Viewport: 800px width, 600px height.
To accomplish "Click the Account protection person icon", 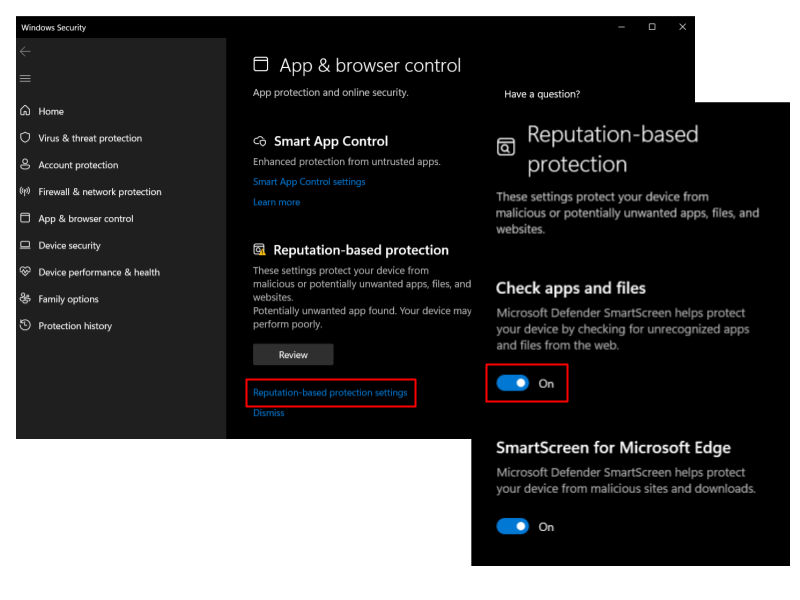I will (x=25, y=165).
